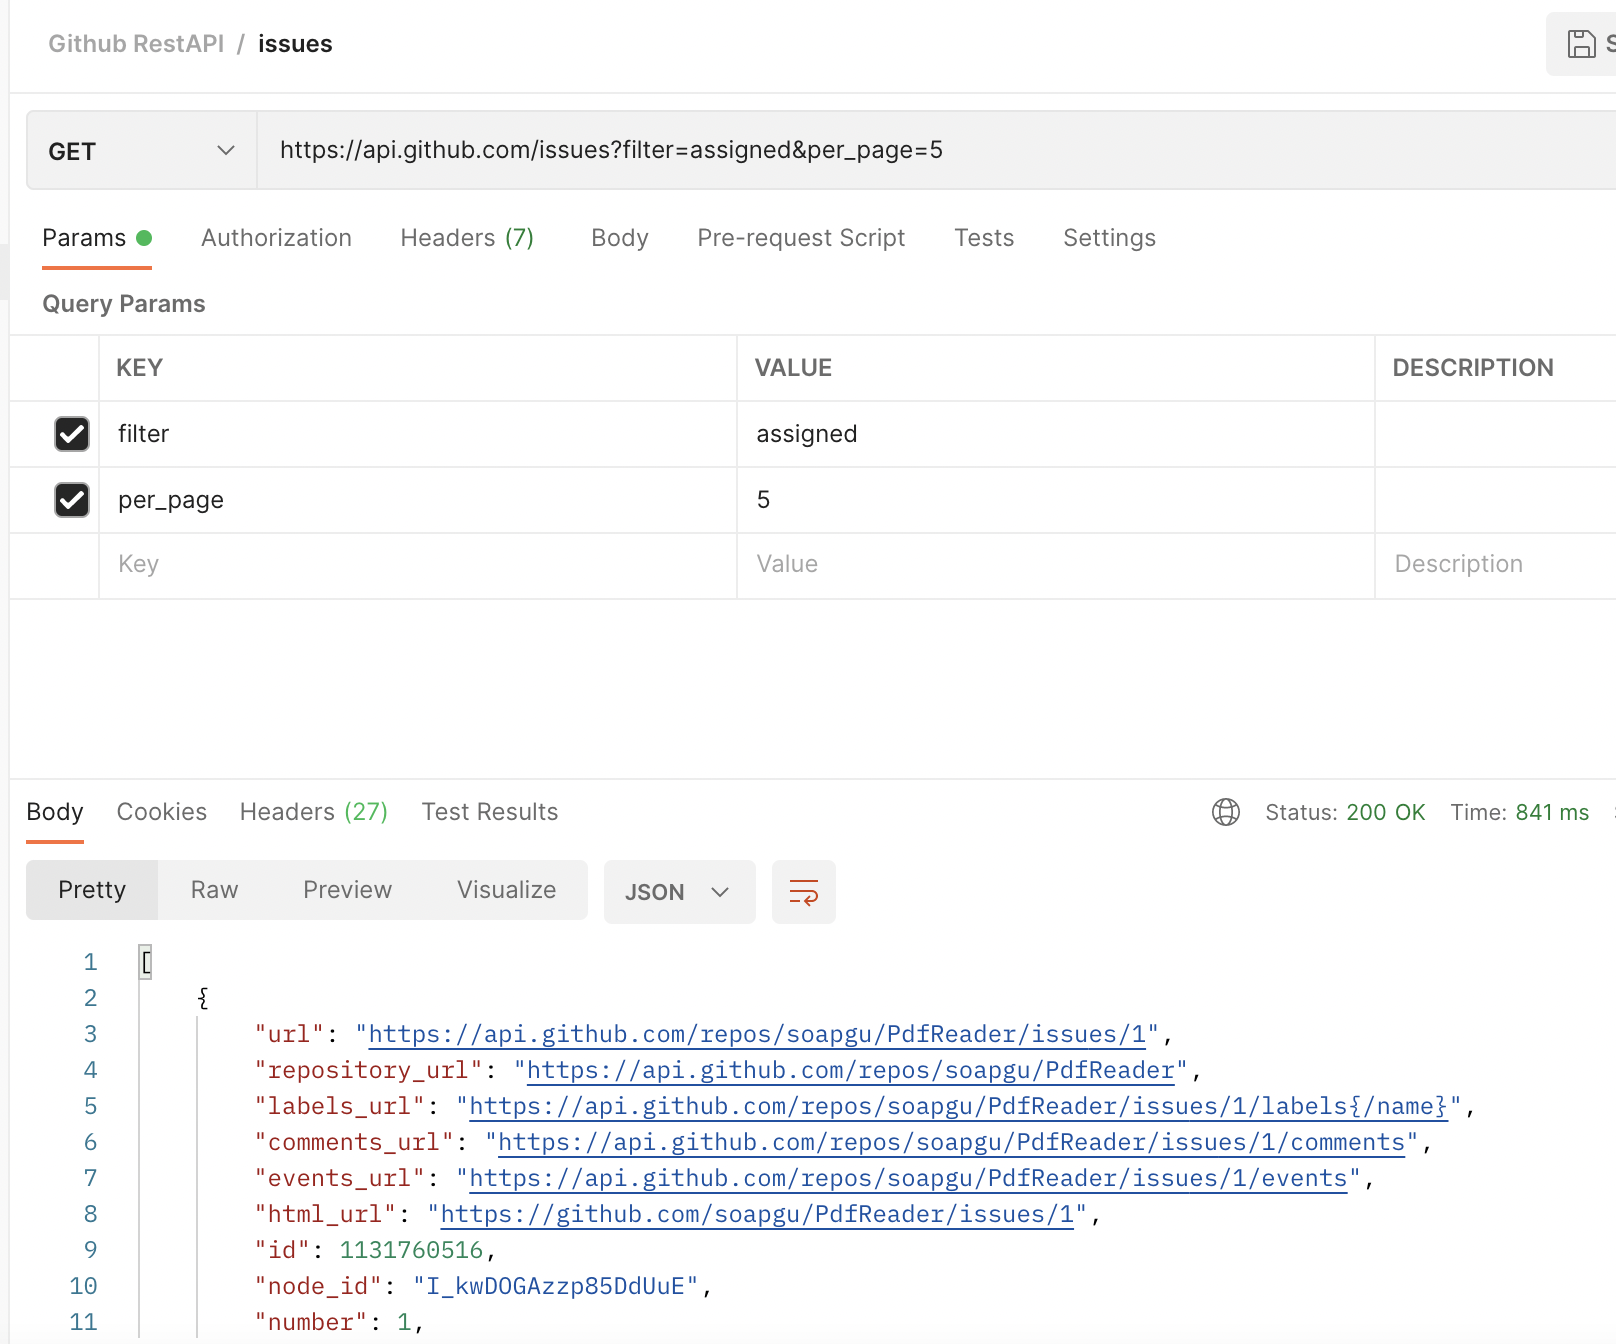Edit the per_page value '5' cell
The image size is (1616, 1344).
(1056, 500)
